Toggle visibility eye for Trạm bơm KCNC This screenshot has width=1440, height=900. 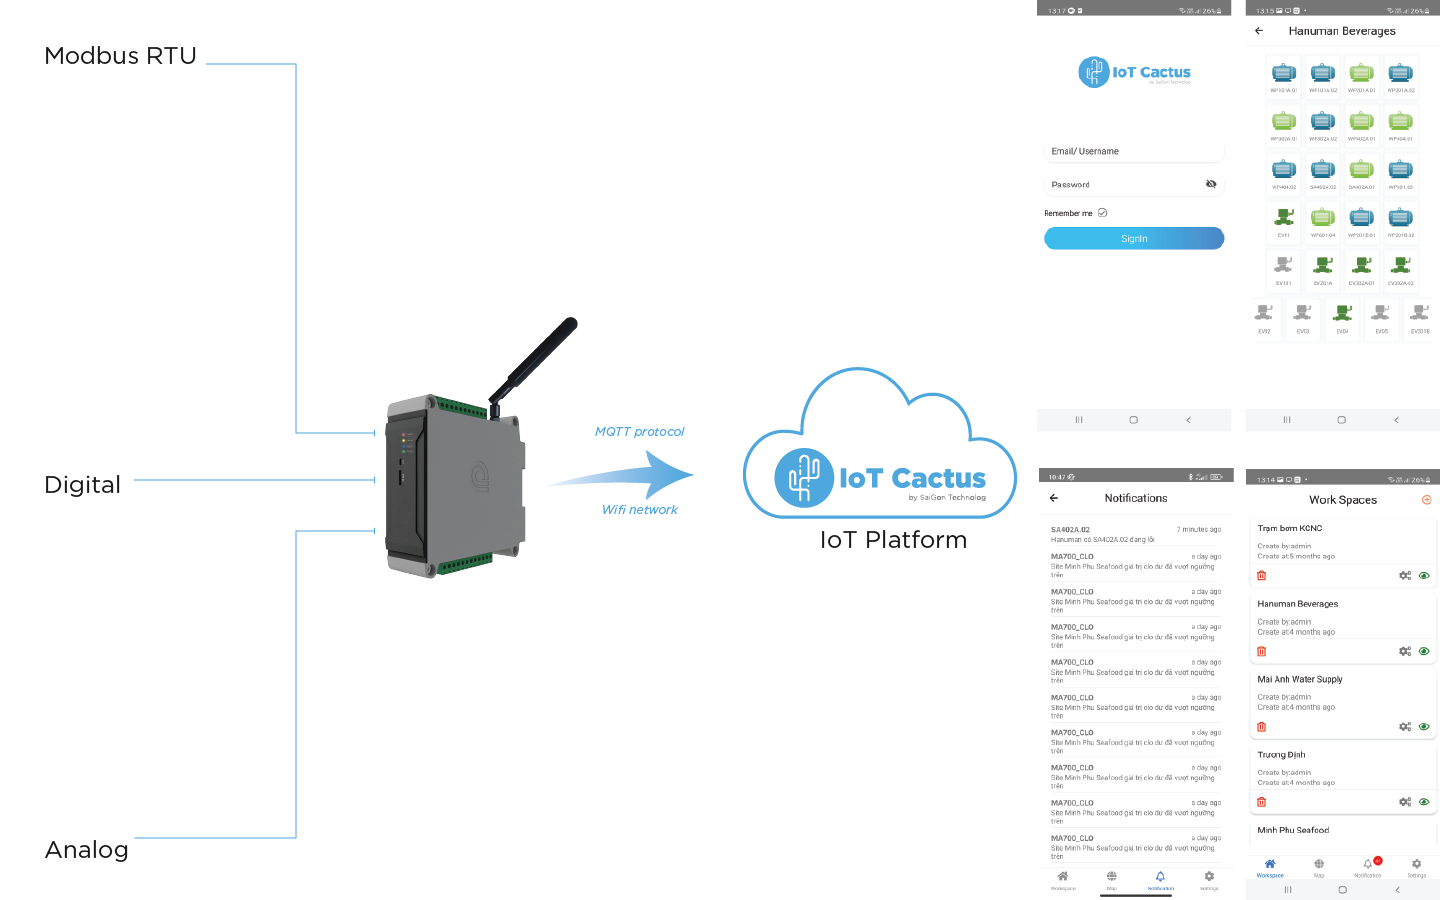click(x=1424, y=575)
